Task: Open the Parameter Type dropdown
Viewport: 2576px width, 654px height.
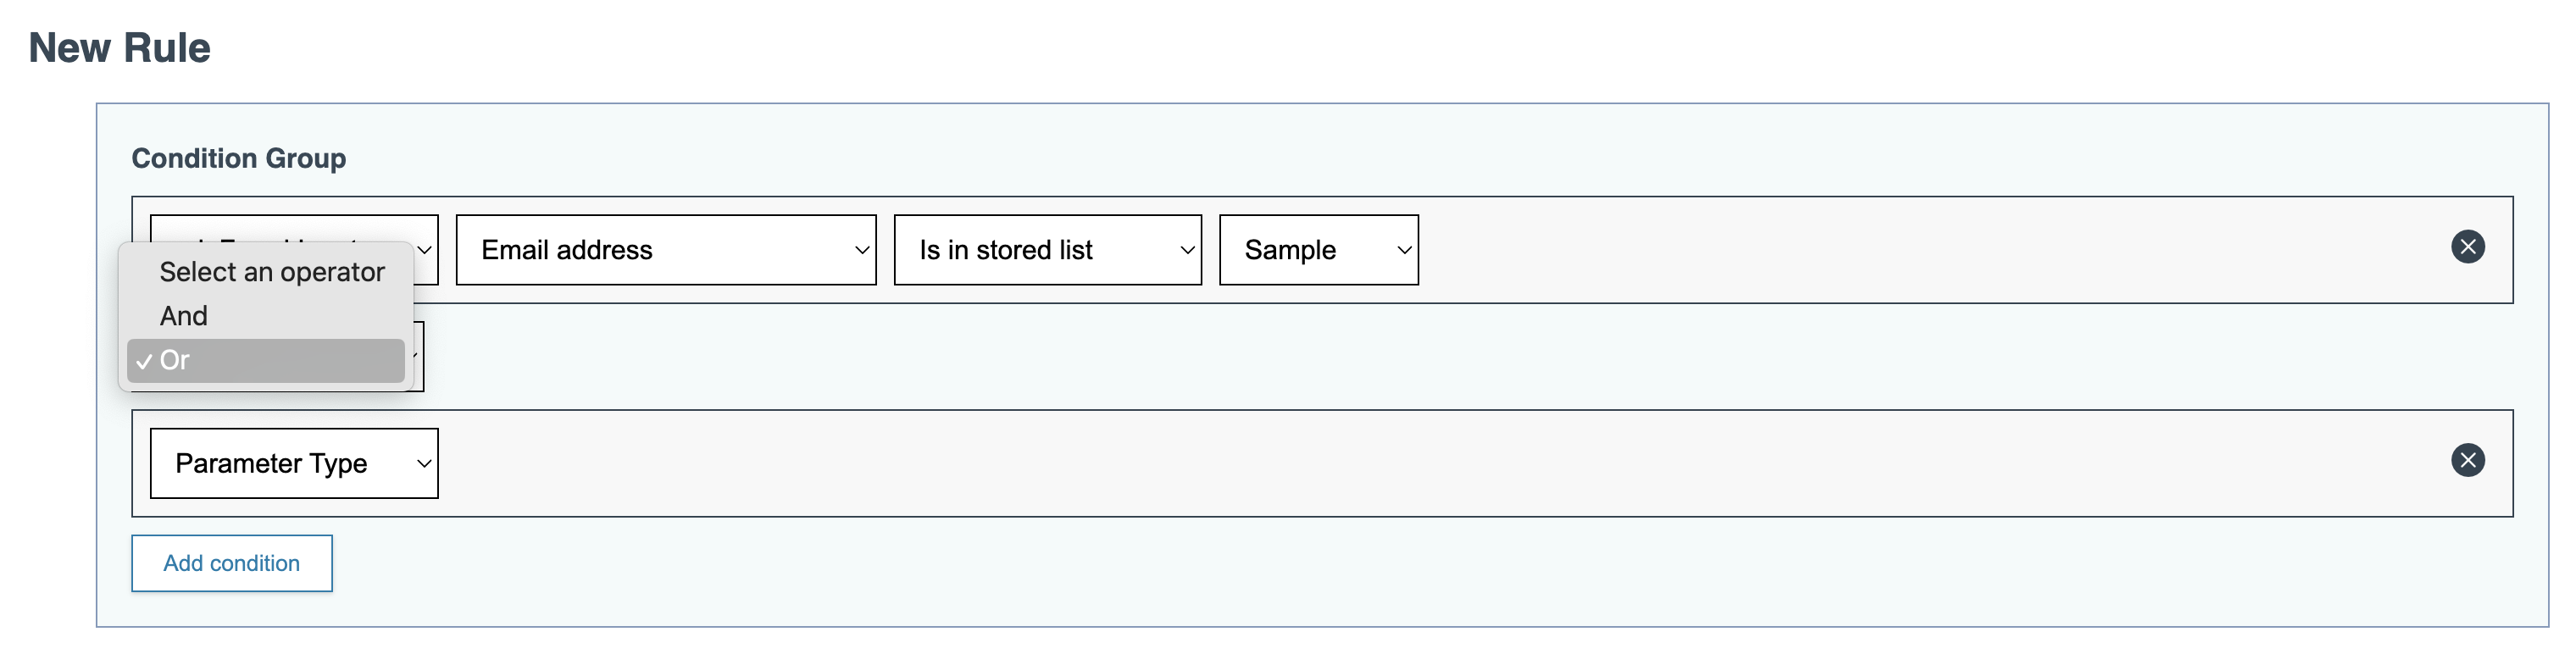Action: (x=293, y=463)
